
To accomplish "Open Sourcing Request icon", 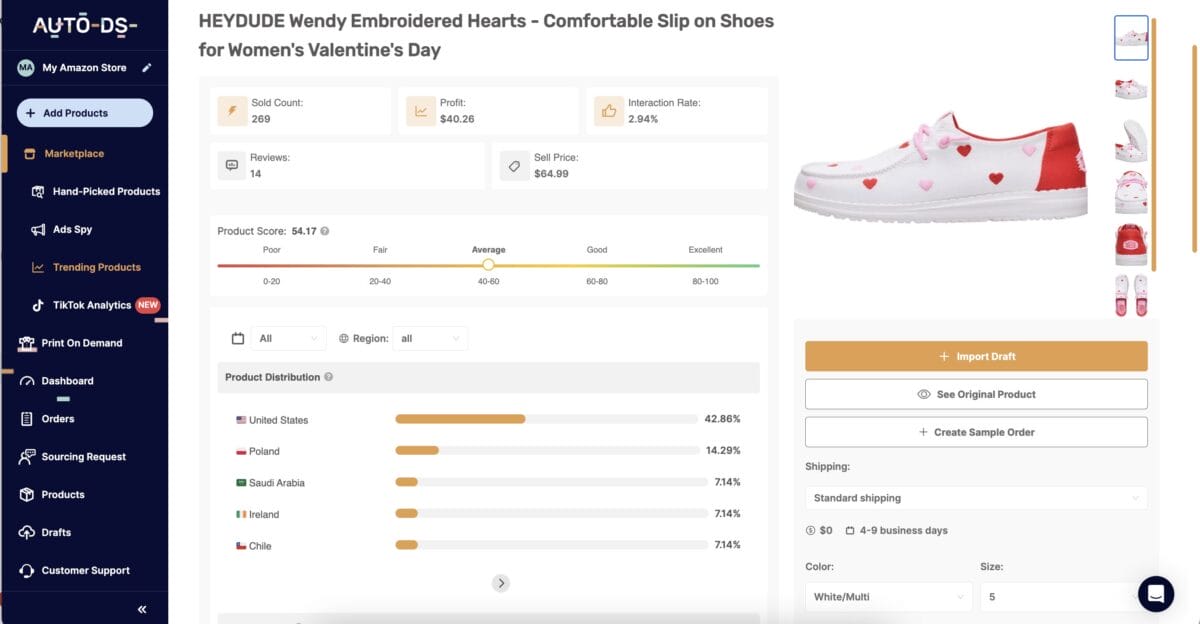I will [x=25, y=456].
